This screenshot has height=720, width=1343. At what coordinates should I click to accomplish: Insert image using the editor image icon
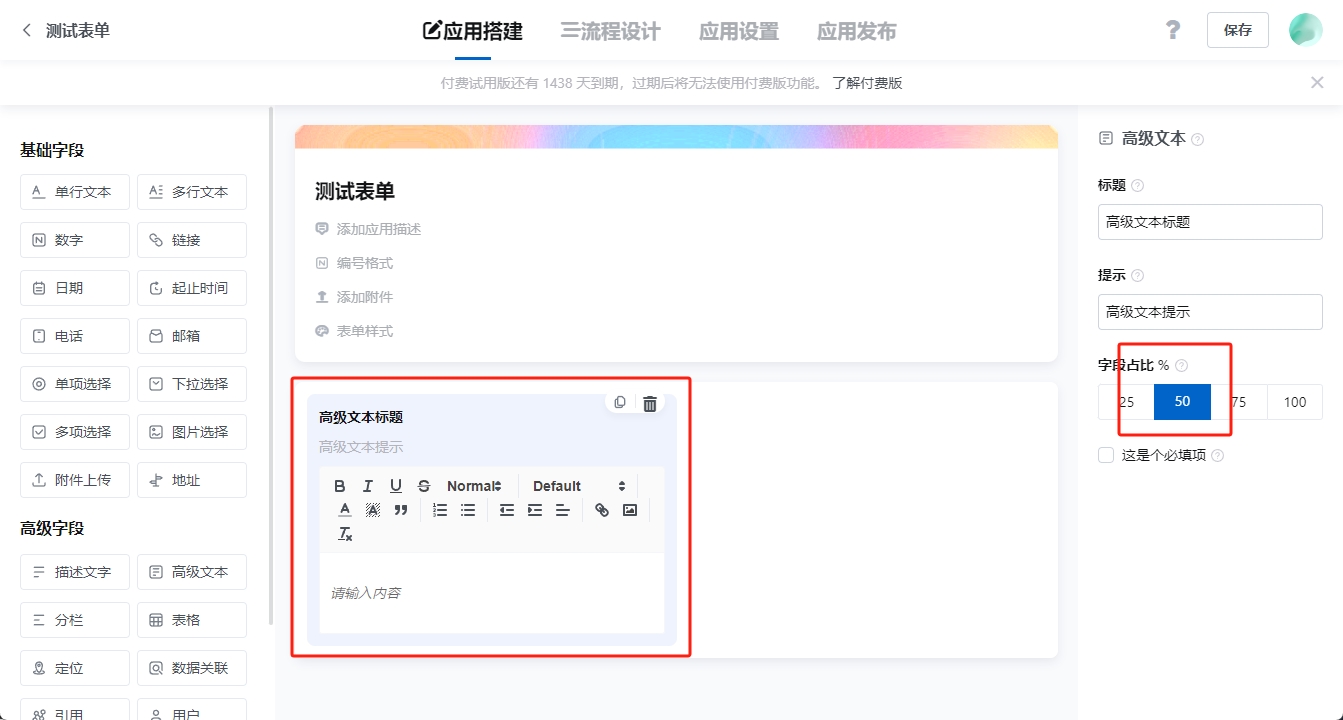point(630,510)
